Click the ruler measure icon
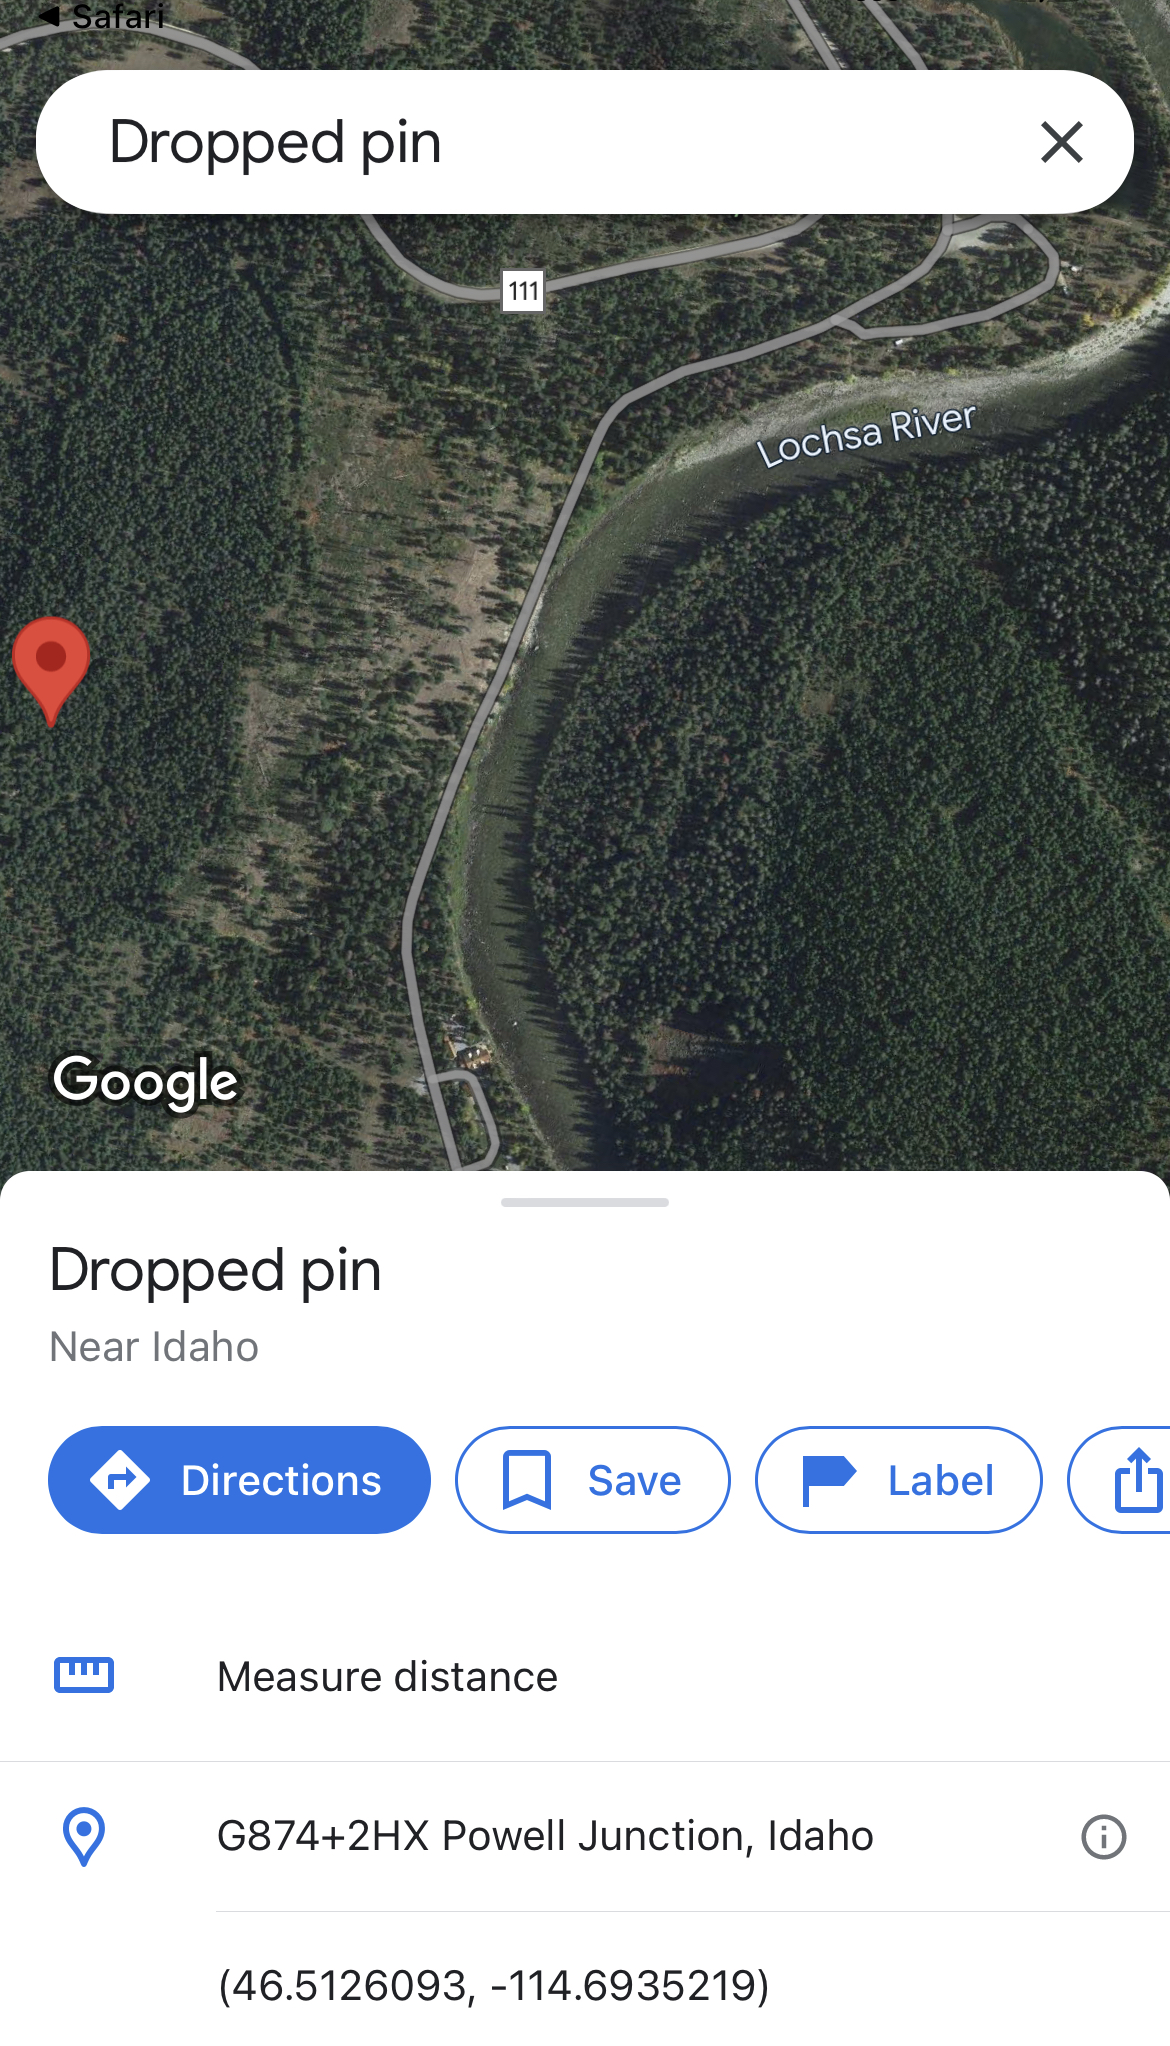 pyautogui.click(x=84, y=1675)
